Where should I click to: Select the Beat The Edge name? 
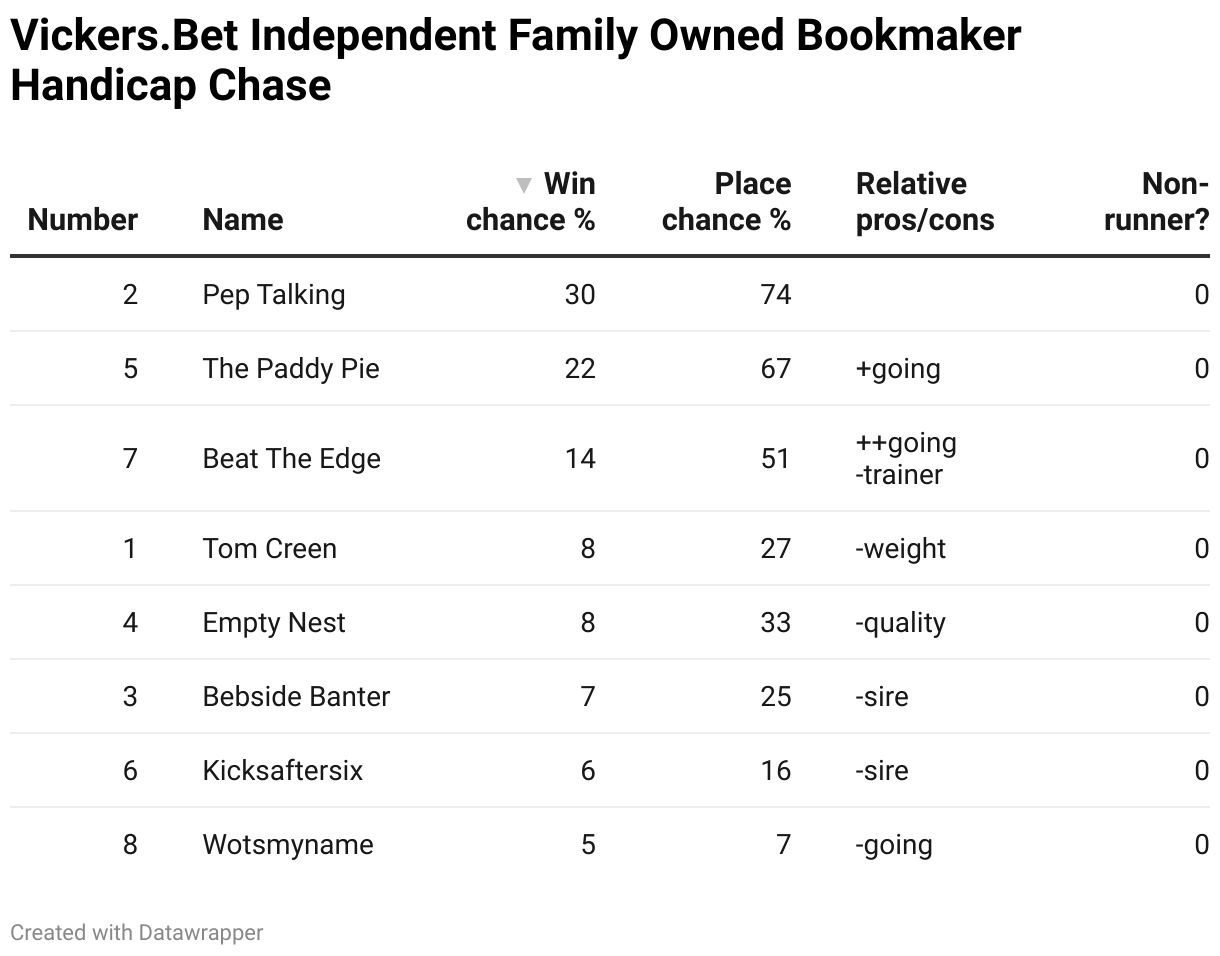tap(292, 459)
